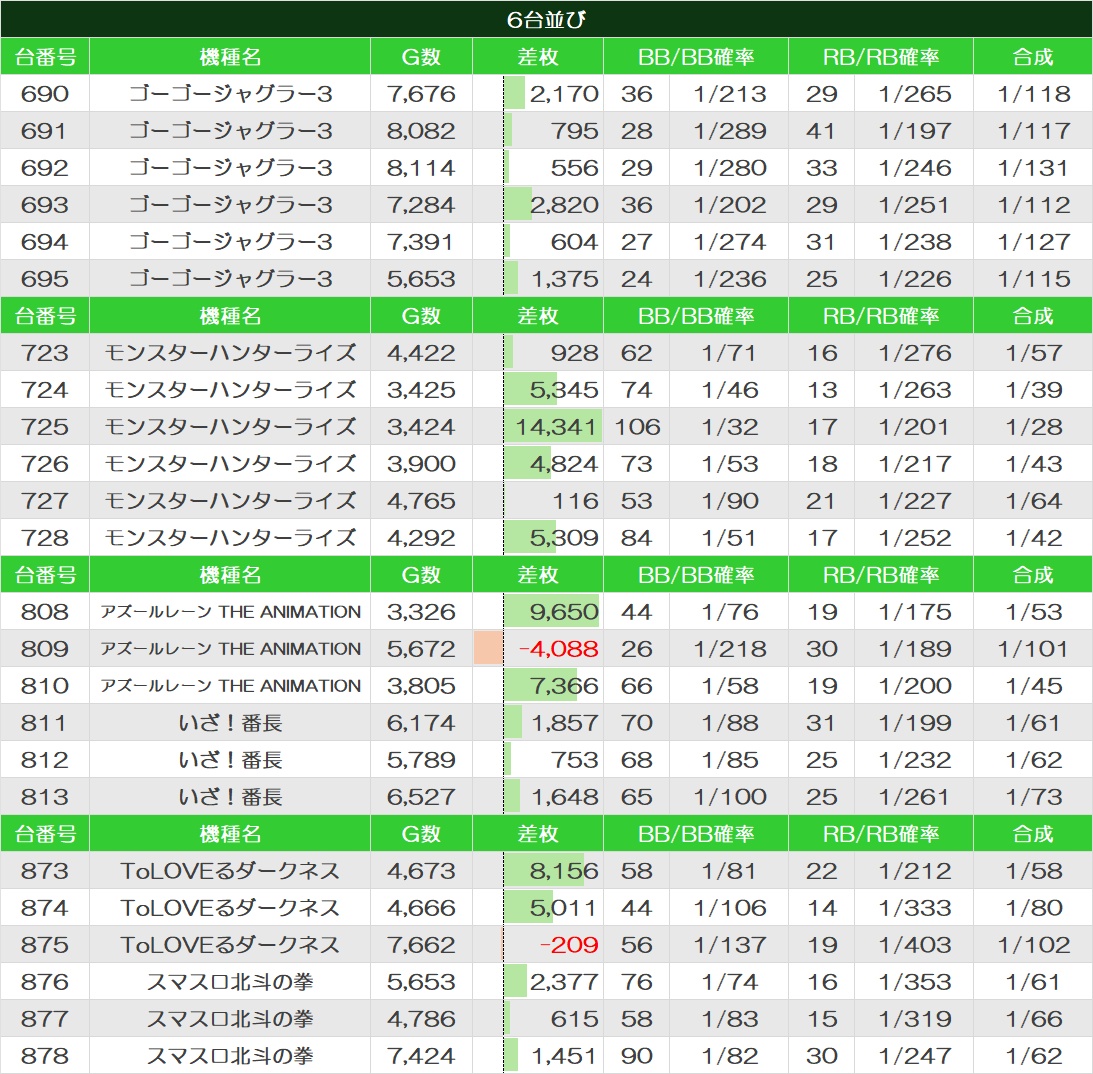The width and height of the screenshot is (1093, 1074).
Task: Select machine number 811
Action: tap(45, 722)
